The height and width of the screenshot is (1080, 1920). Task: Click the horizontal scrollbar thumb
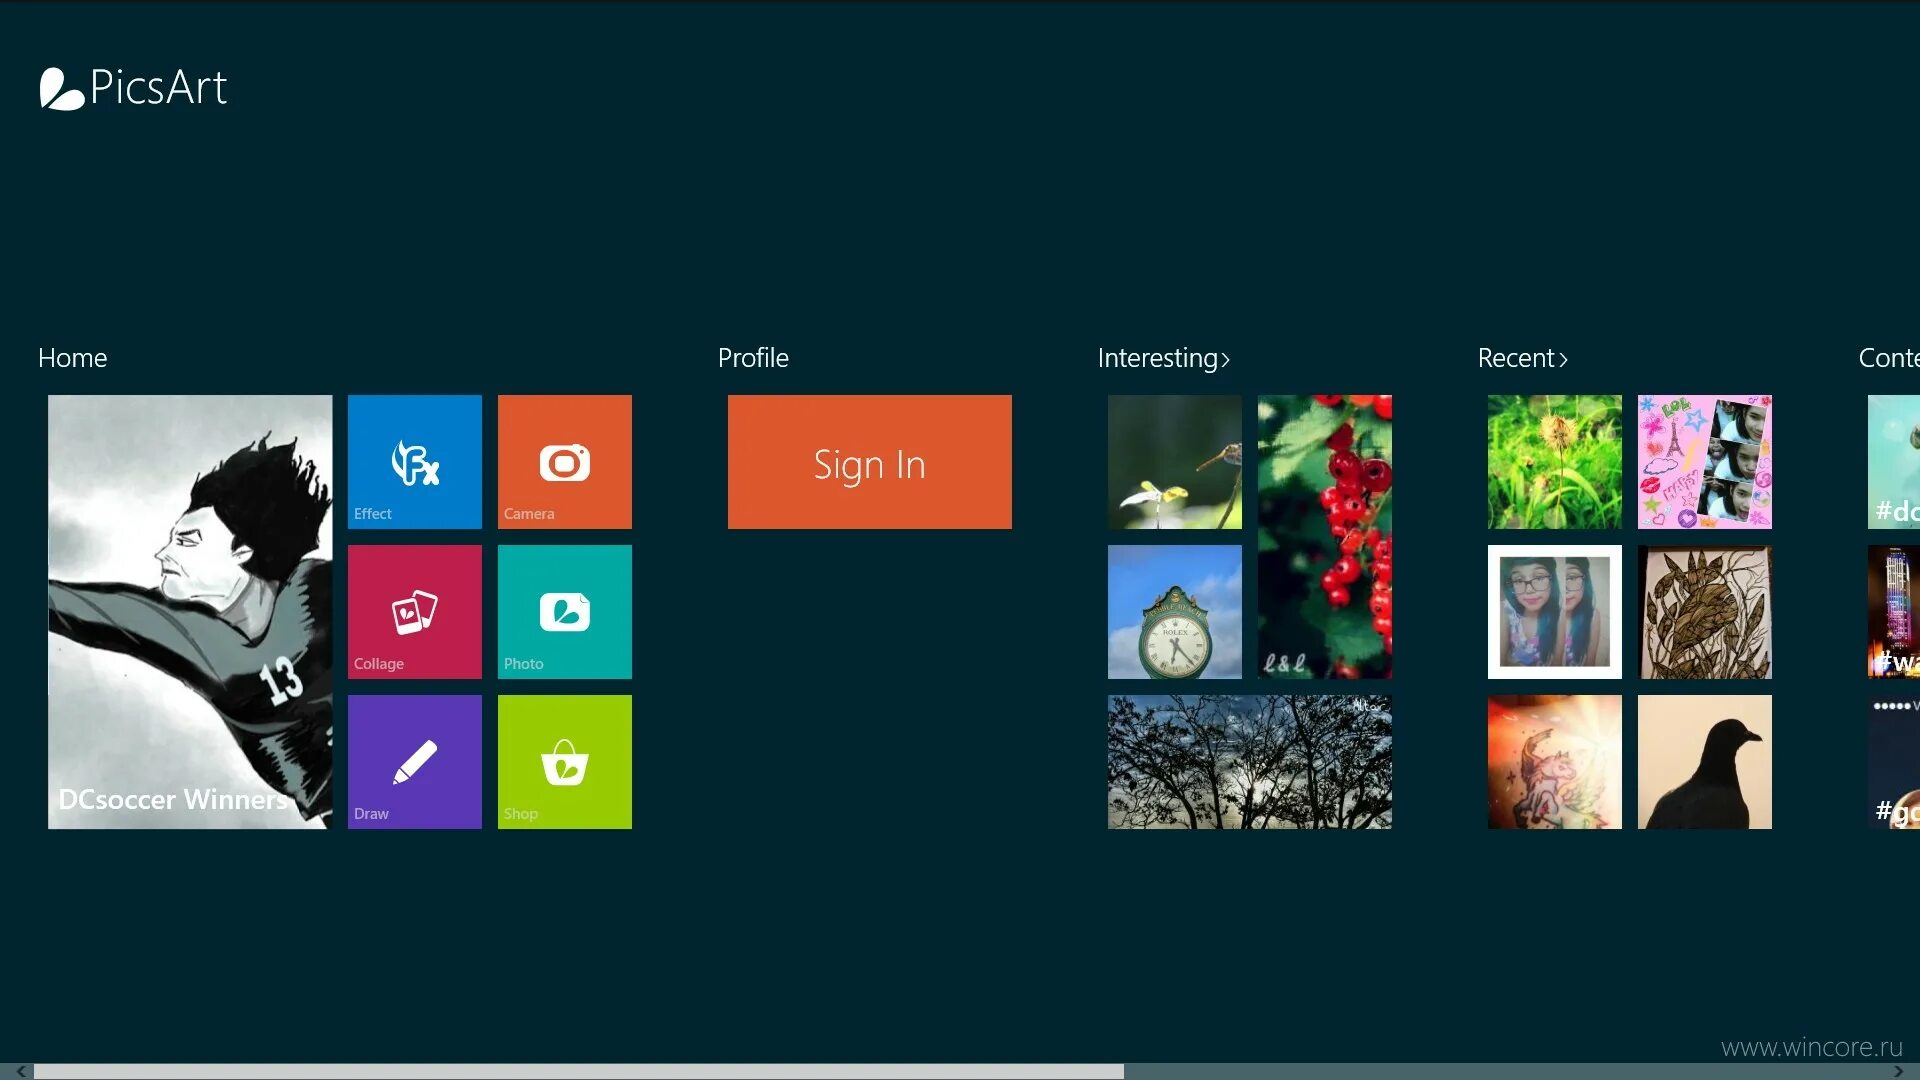578,1071
